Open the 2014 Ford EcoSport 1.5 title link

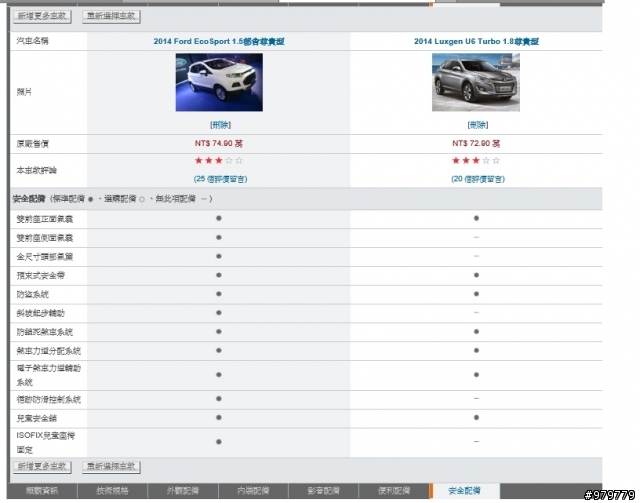pos(219,41)
